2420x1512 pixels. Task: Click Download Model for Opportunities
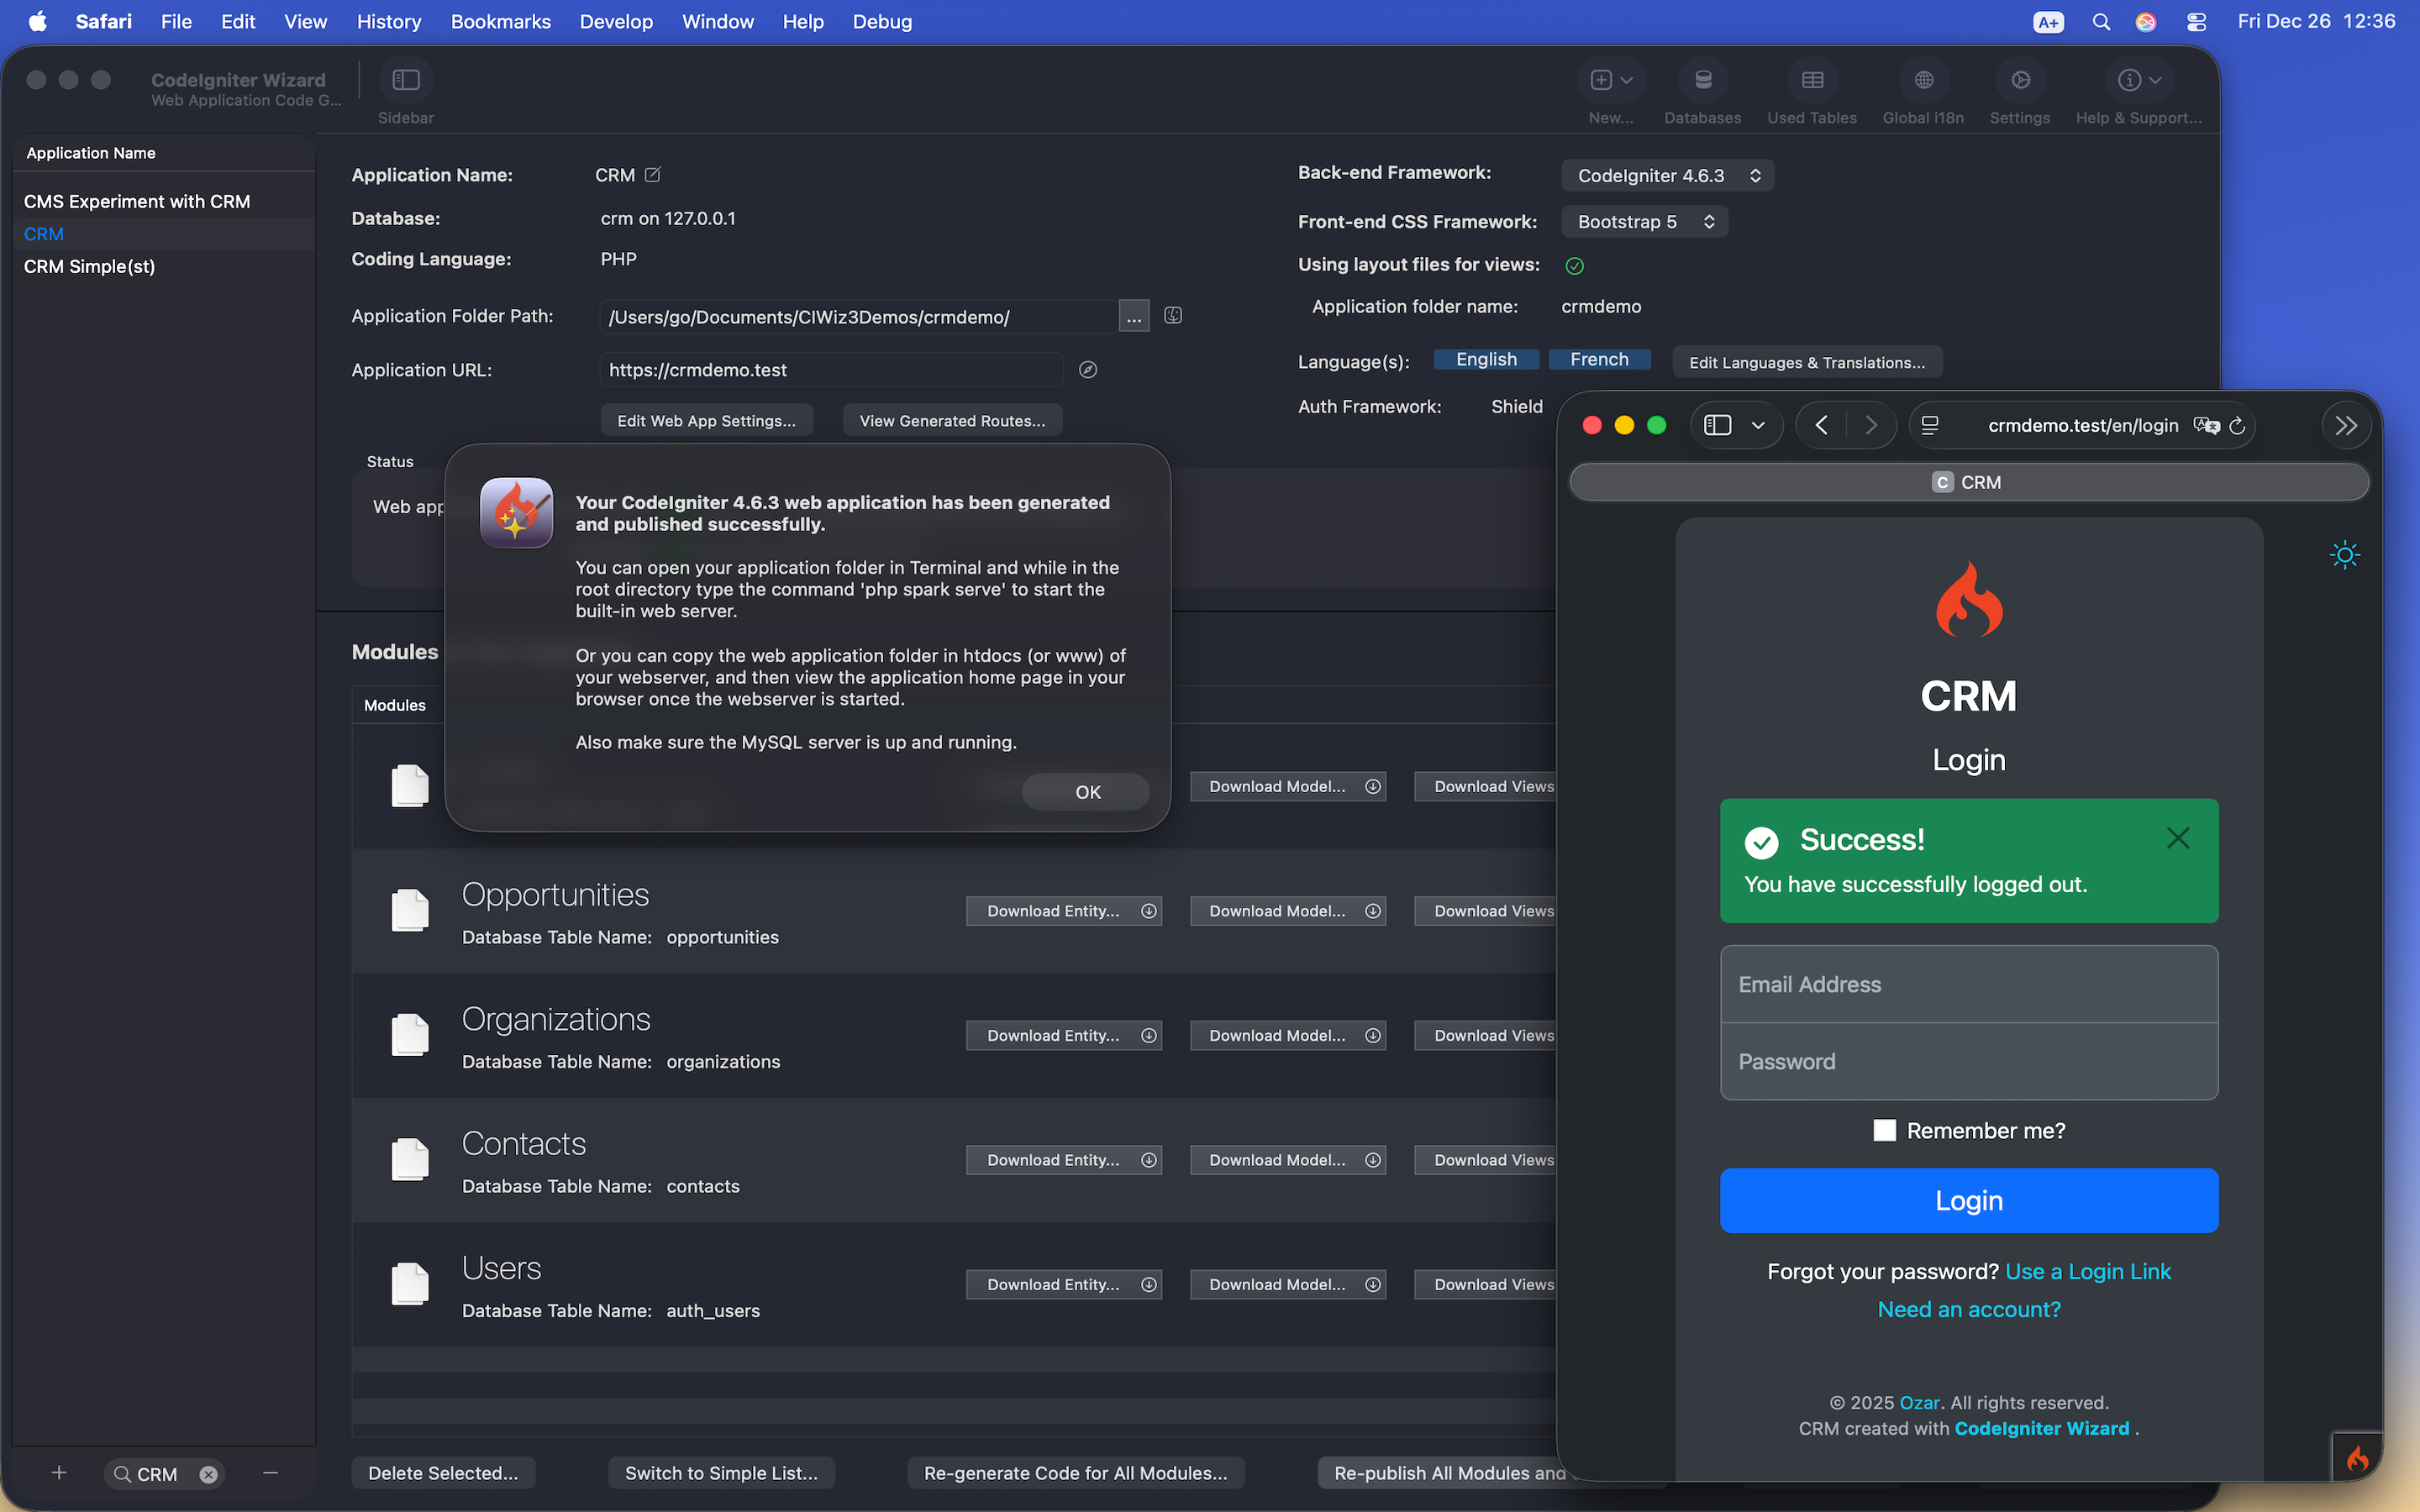[x=1288, y=911]
